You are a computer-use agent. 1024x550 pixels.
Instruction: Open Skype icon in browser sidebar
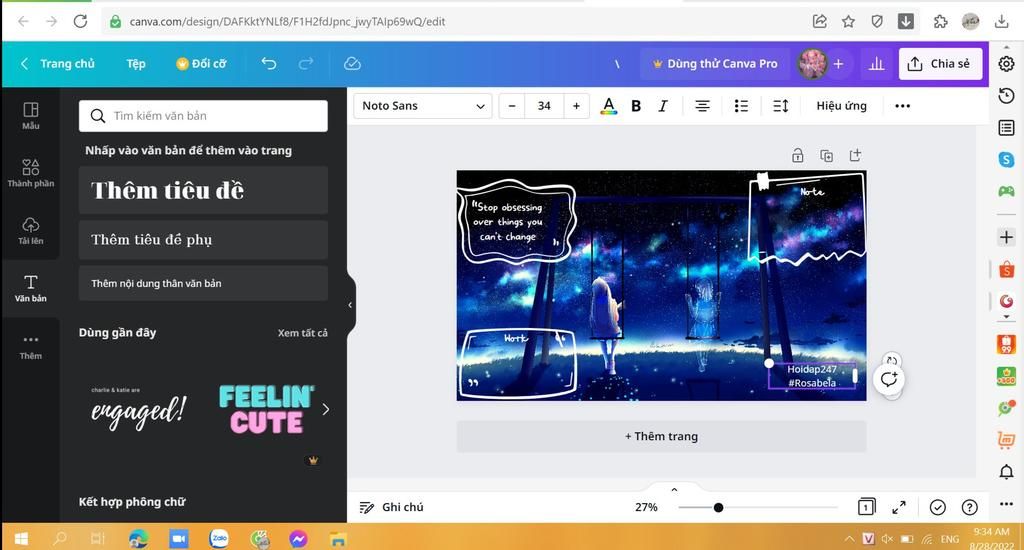click(1006, 159)
